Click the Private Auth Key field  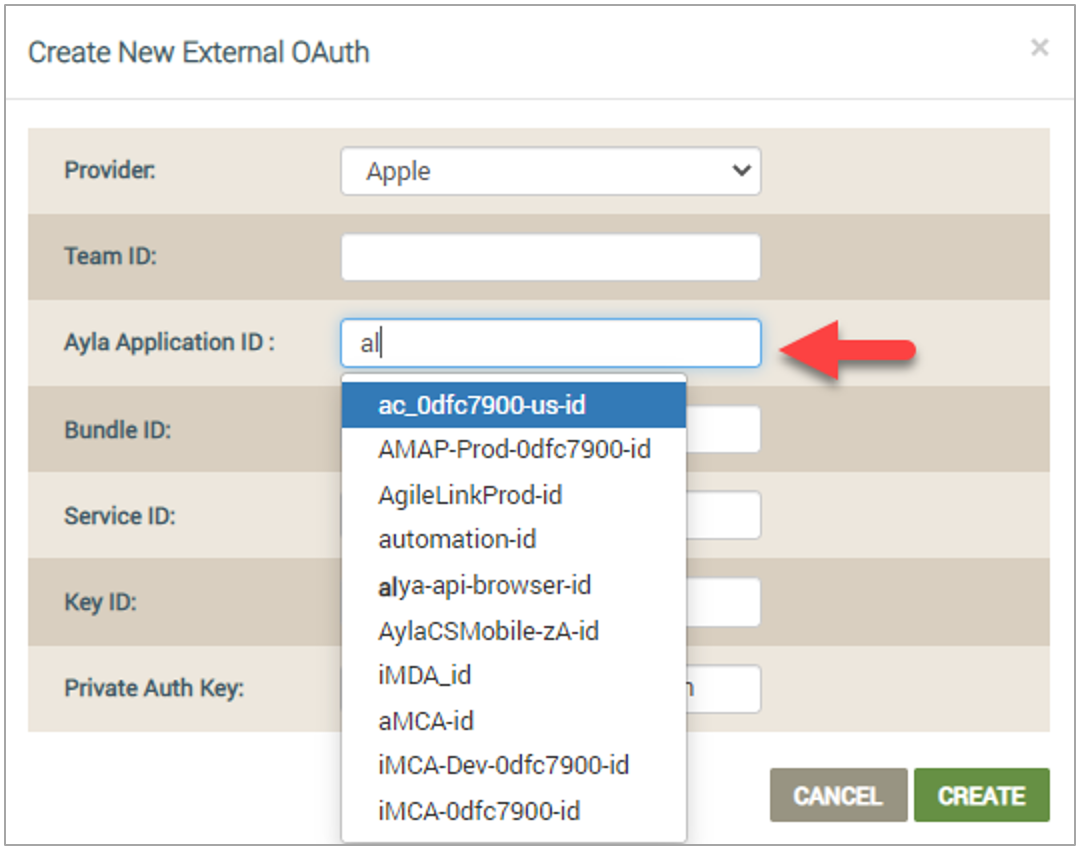724,688
